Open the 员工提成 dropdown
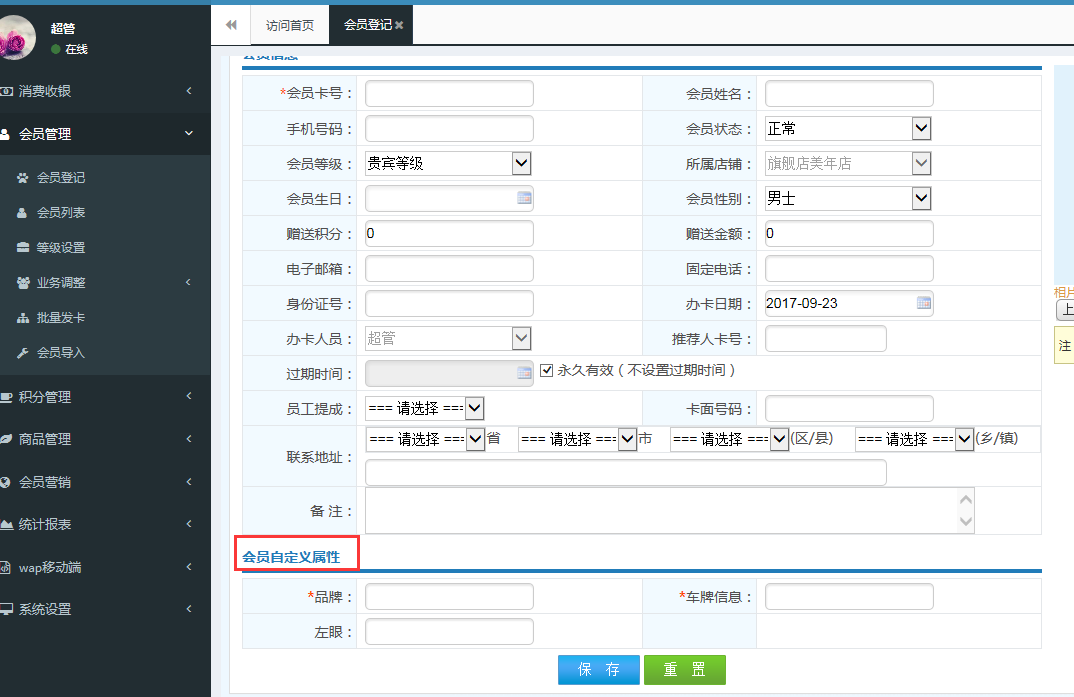This screenshot has height=697, width=1074. pyautogui.click(x=475, y=408)
